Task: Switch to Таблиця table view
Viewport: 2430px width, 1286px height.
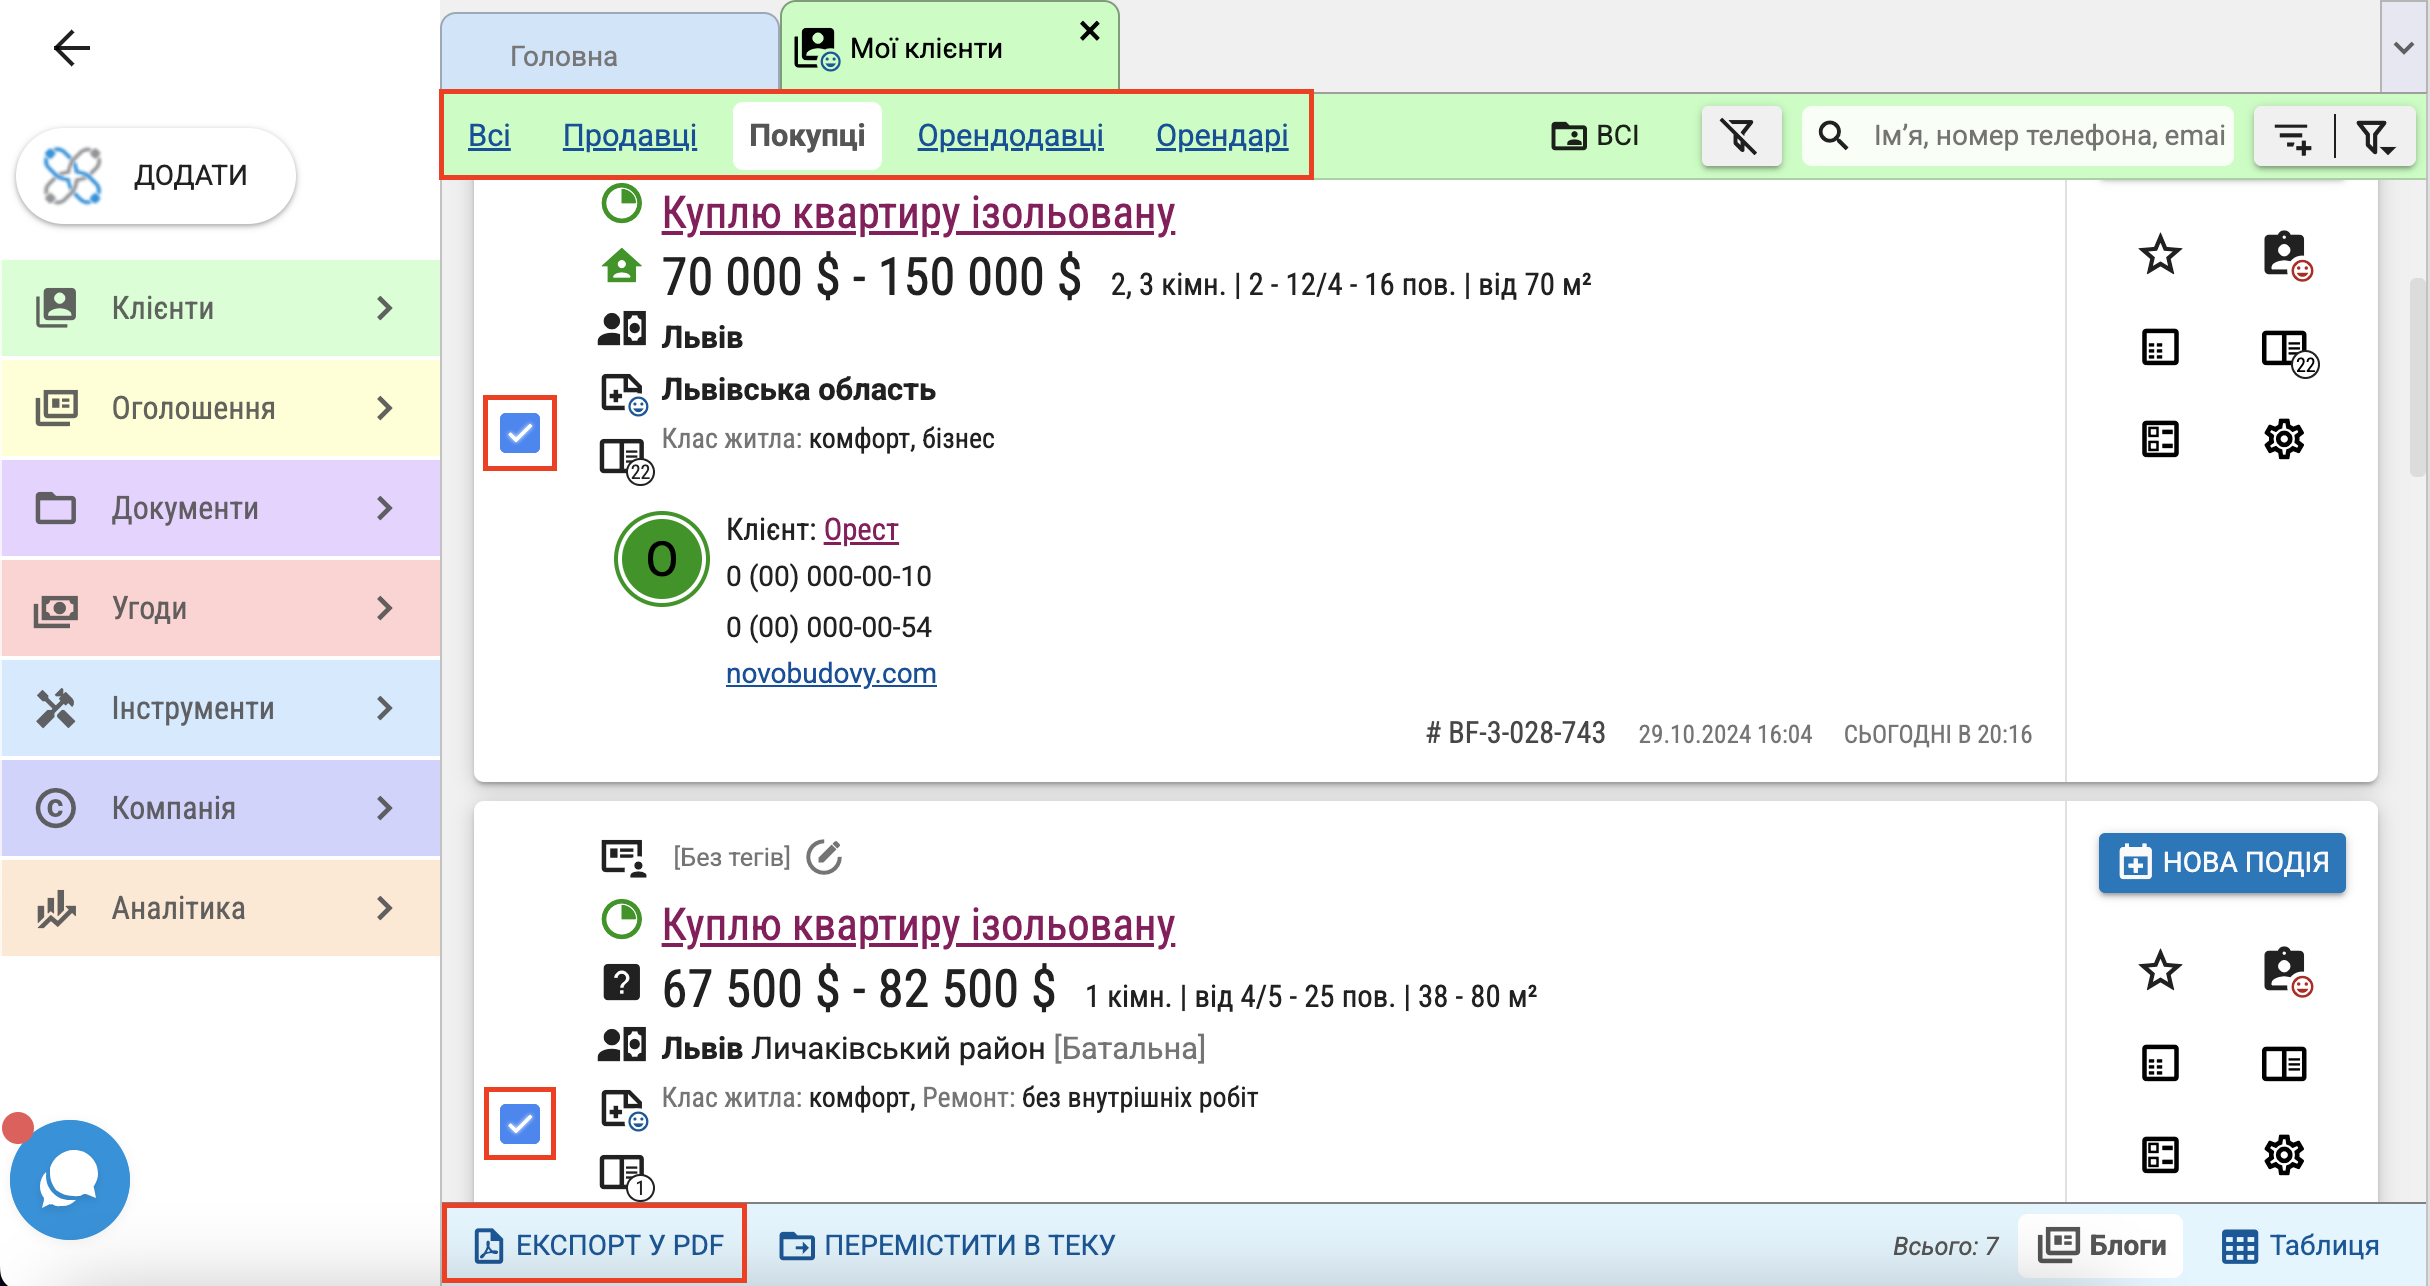Action: coord(2301,1246)
